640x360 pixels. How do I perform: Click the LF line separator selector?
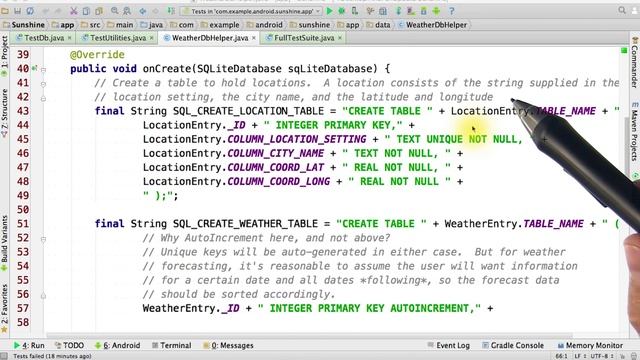coord(580,356)
